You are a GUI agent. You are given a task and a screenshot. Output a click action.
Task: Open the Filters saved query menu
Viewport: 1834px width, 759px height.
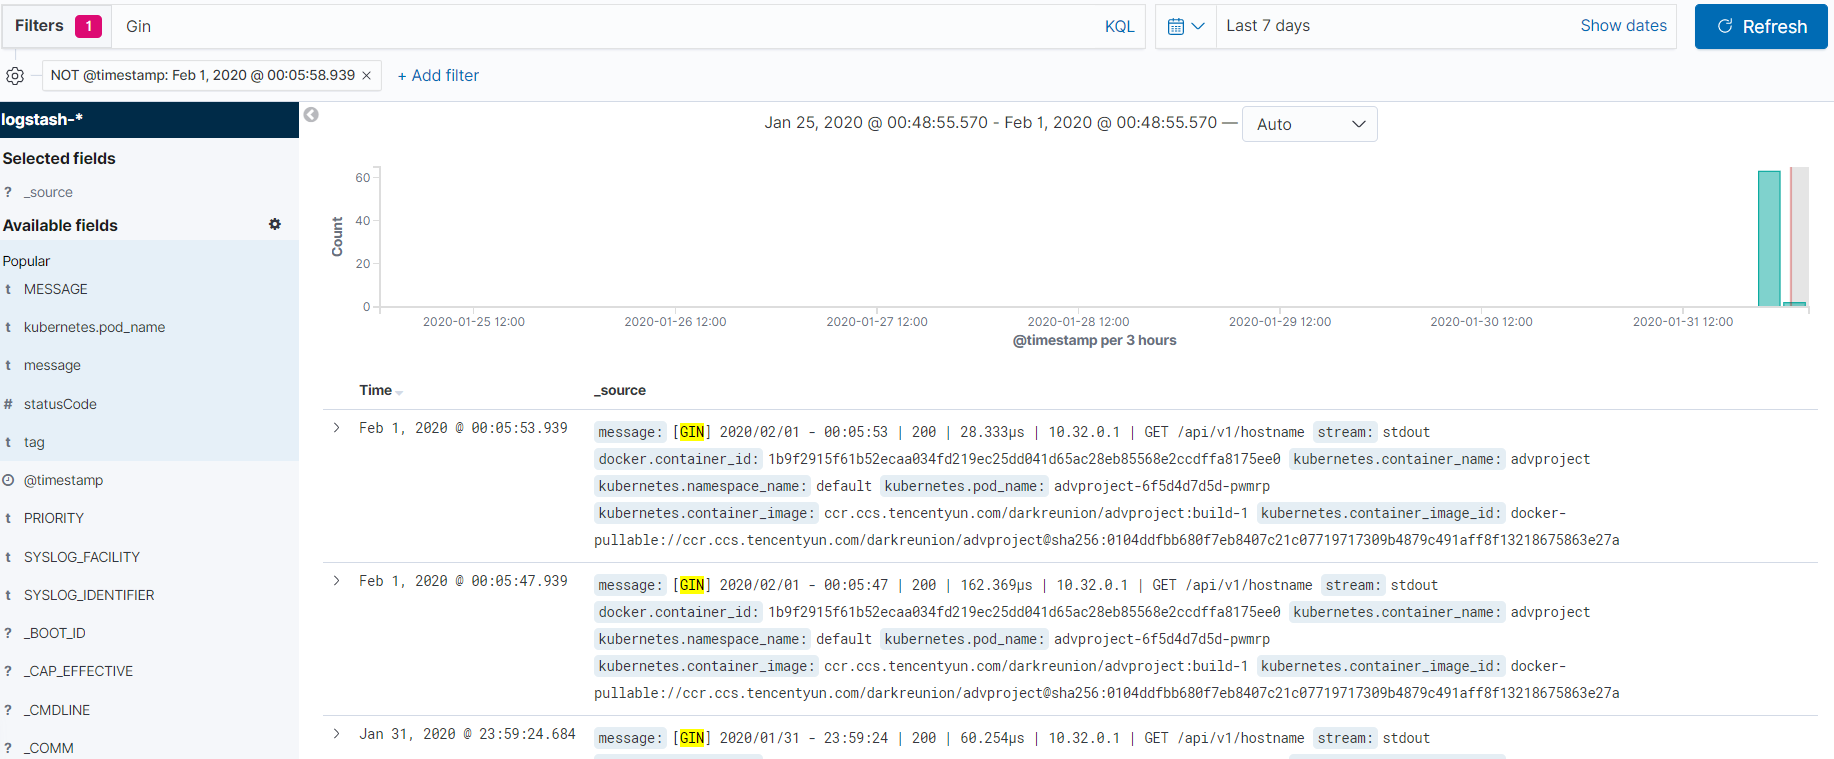point(57,26)
